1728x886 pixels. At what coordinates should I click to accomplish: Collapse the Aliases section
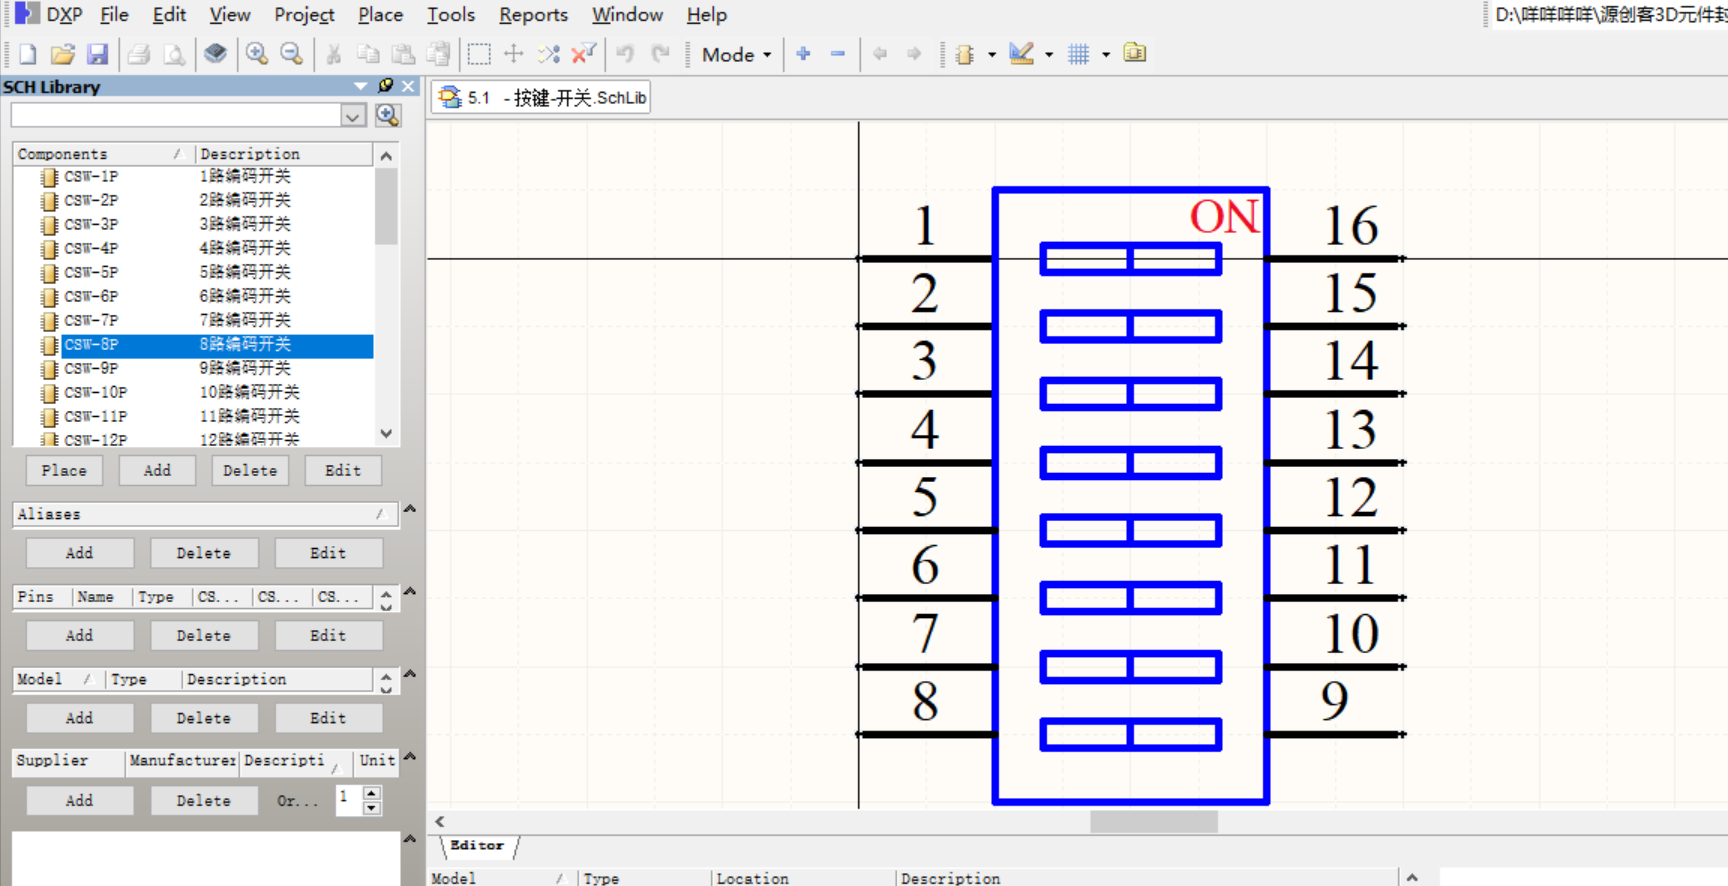point(410,509)
